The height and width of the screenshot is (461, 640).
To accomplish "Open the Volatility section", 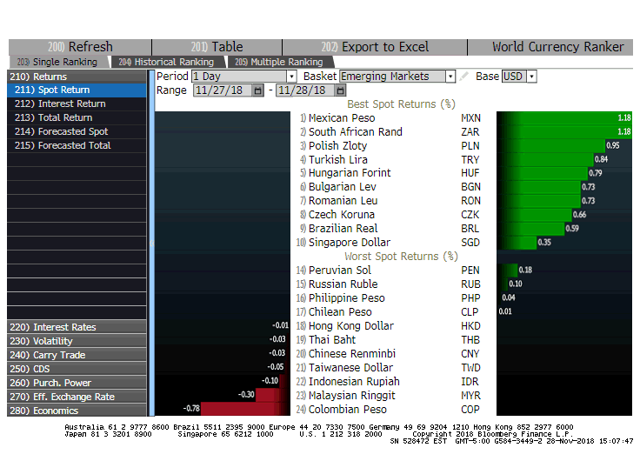I will point(77,341).
